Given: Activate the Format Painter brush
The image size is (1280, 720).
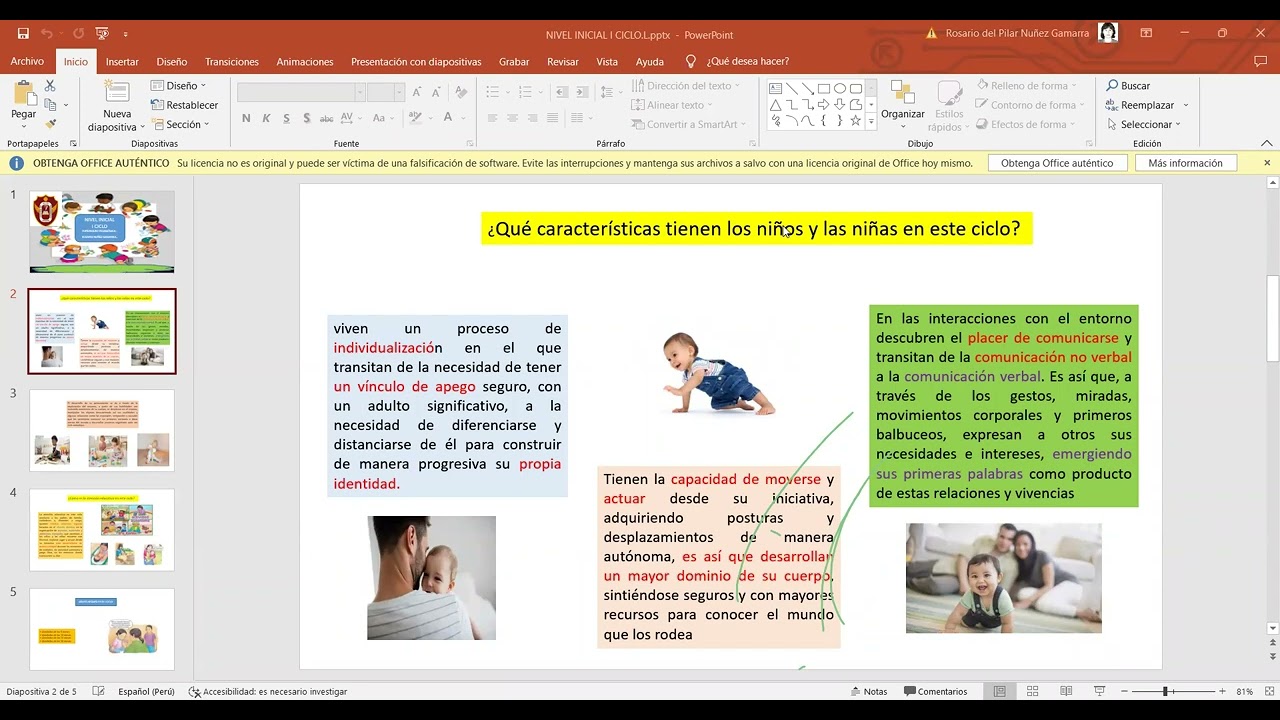Looking at the screenshot, I should (x=50, y=124).
